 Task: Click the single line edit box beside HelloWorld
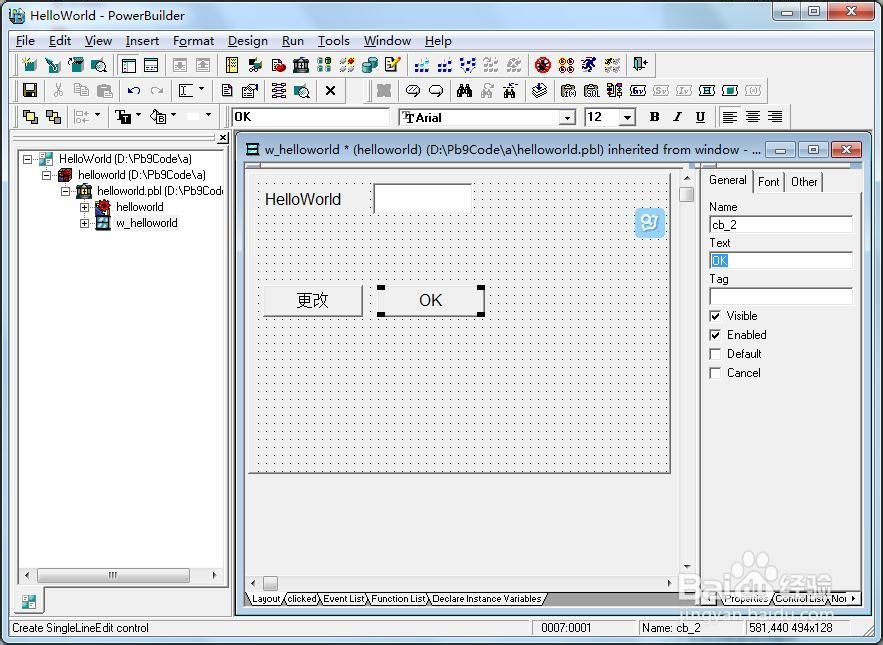pyautogui.click(x=422, y=198)
